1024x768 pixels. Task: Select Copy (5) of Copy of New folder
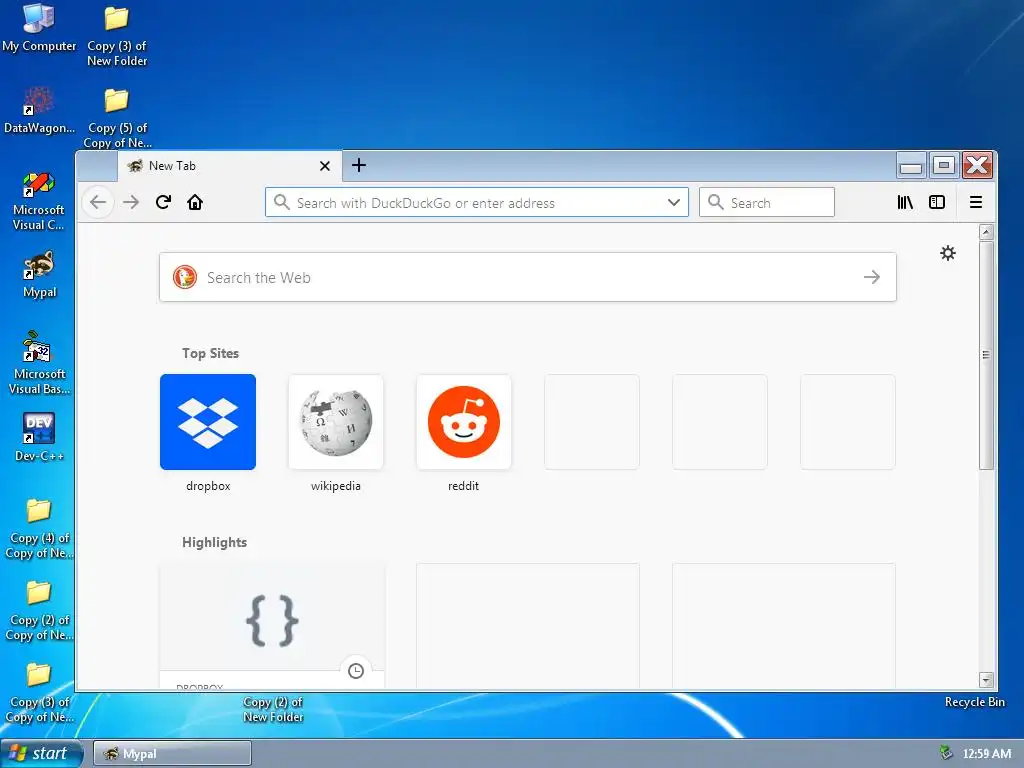click(117, 118)
